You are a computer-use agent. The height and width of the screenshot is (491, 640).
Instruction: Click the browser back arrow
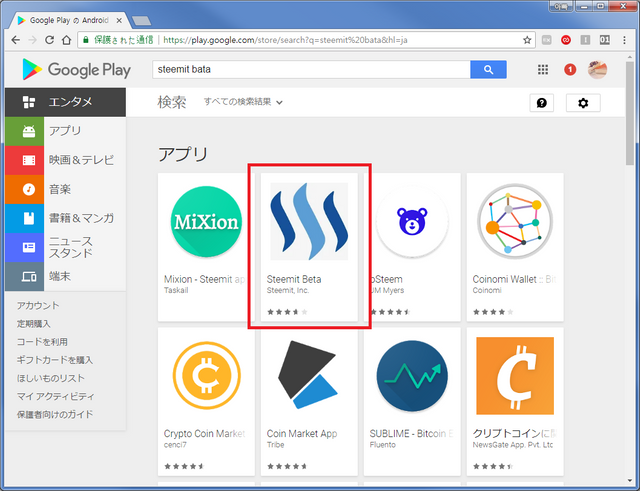16,40
